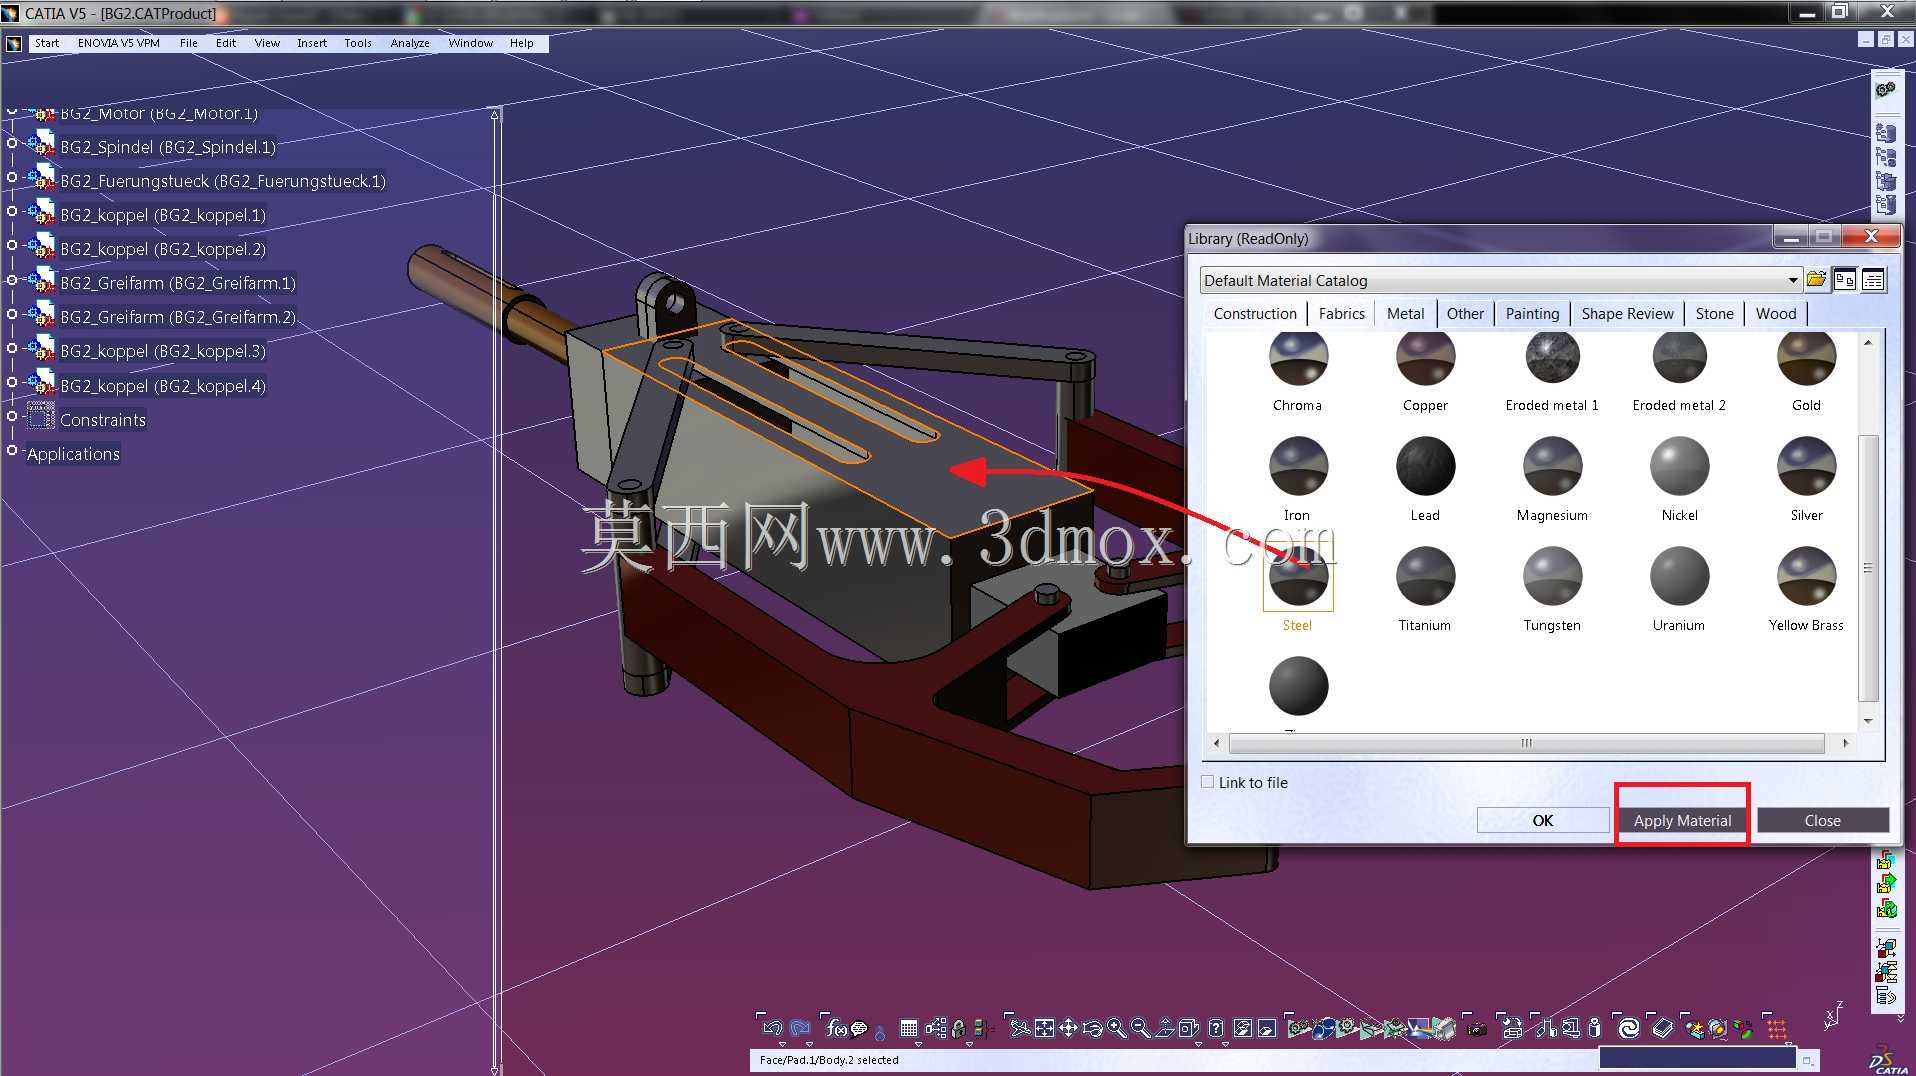Switch to the Construction tab

point(1255,313)
